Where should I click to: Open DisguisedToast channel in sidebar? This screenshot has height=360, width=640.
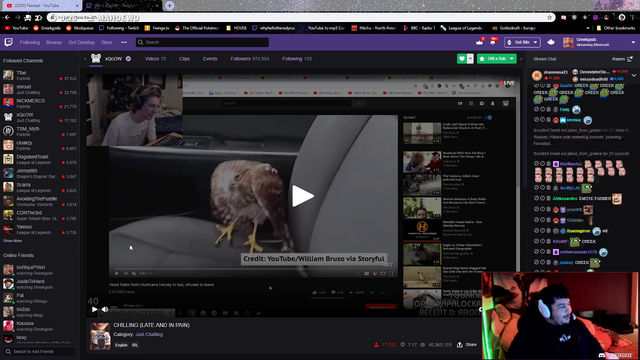point(40,159)
